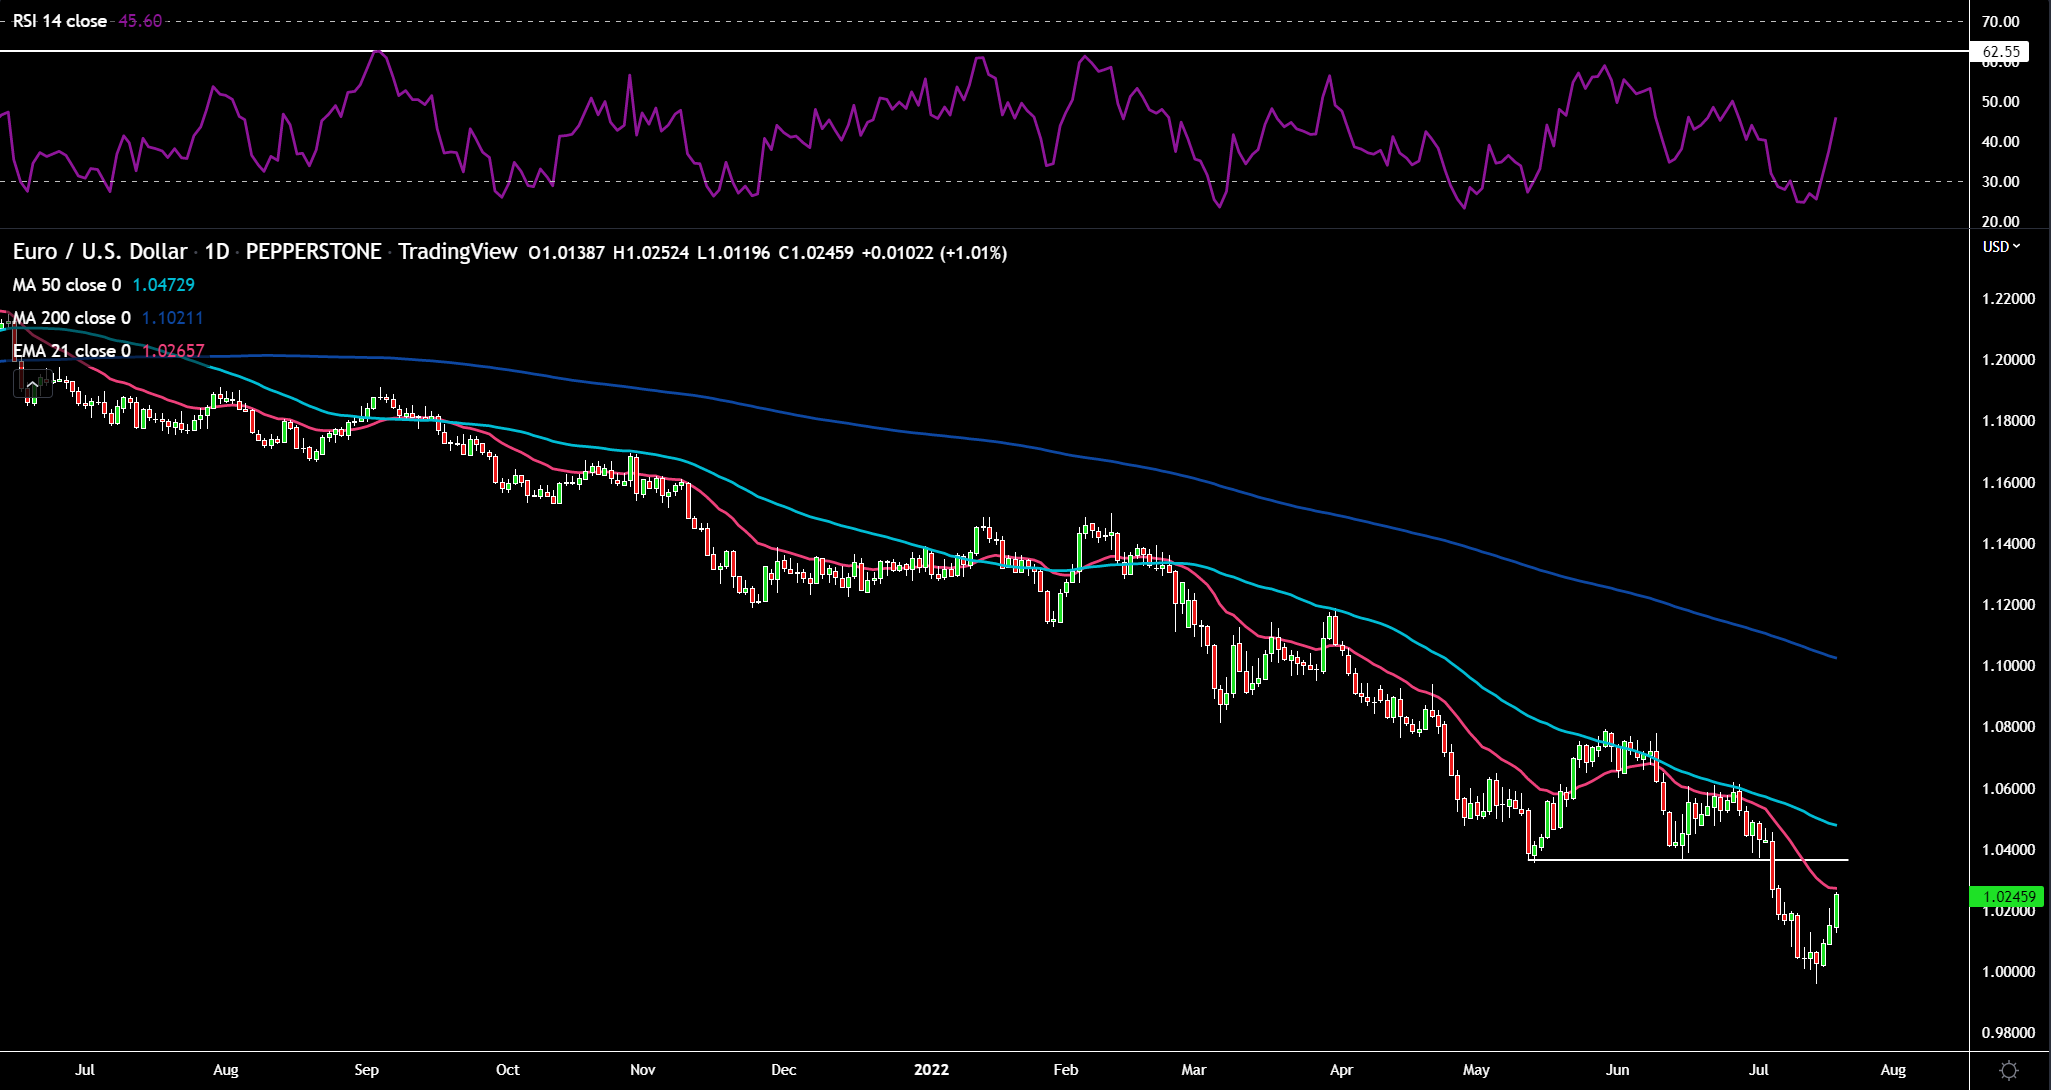2051x1090 pixels.
Task: Click the RSI value 45.60
Action: pos(140,21)
